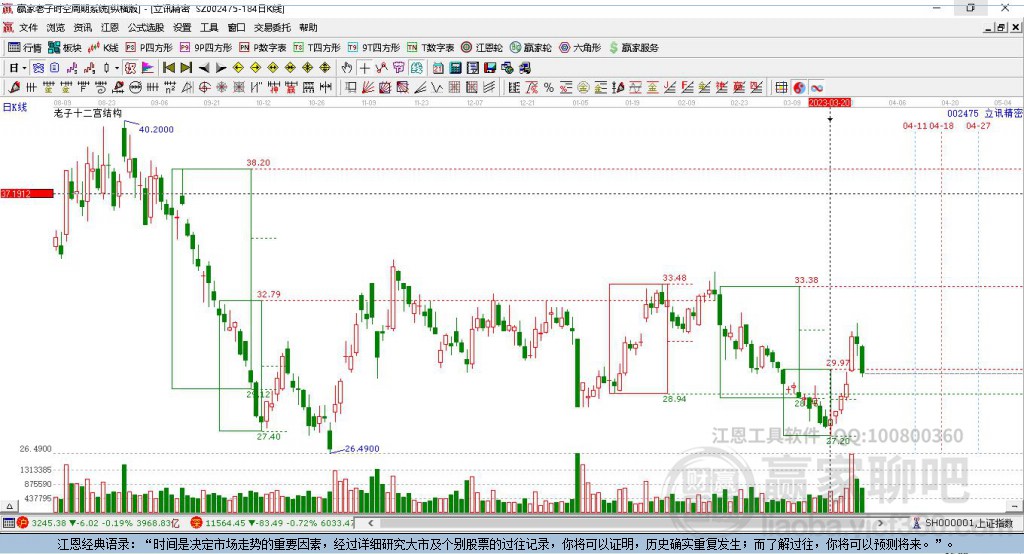Toggle the blue infinity symbol icon
The height and width of the screenshot is (554, 1024).
pos(816,88)
